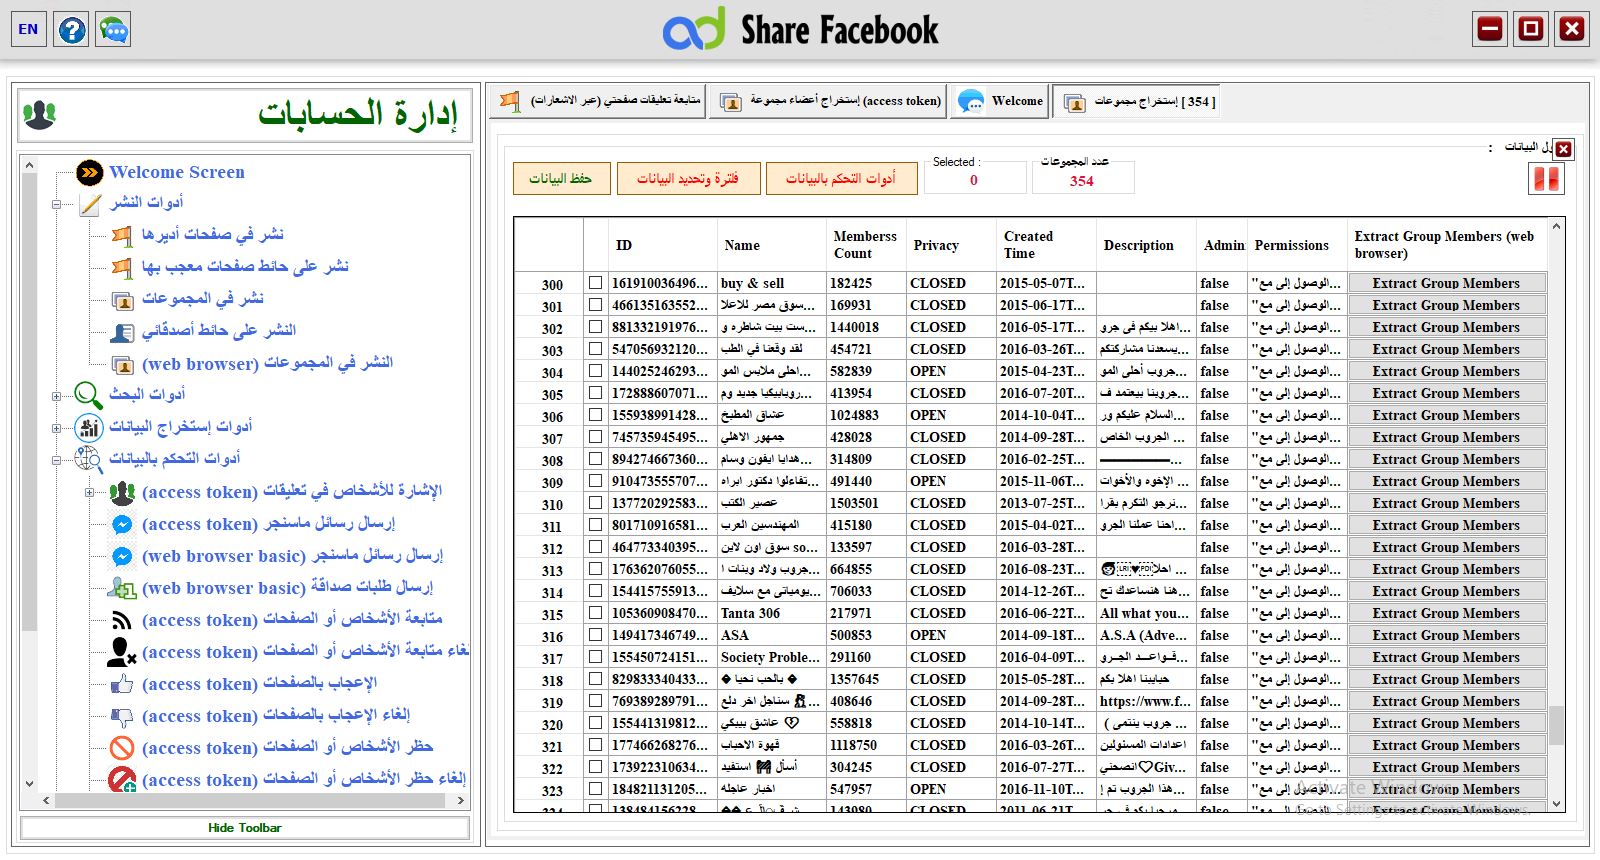Click the thumbs-down unlike pages icon
Screen dimensions: 1600x860
click(122, 716)
